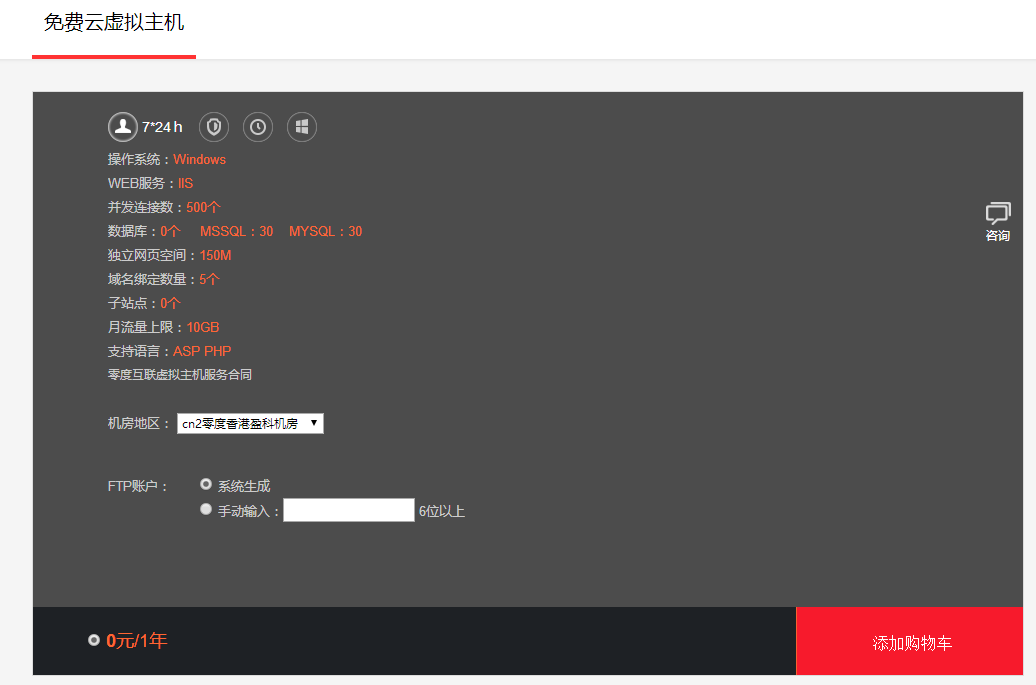Click the 7*24h label text
This screenshot has height=685, width=1036.
[162, 127]
